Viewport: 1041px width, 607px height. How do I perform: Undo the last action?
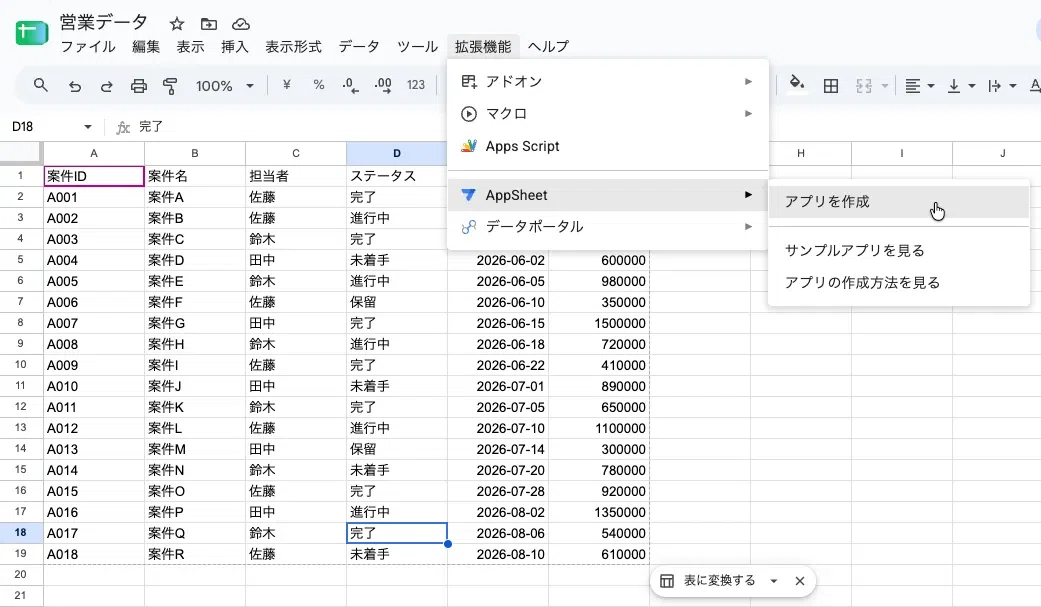pos(74,86)
